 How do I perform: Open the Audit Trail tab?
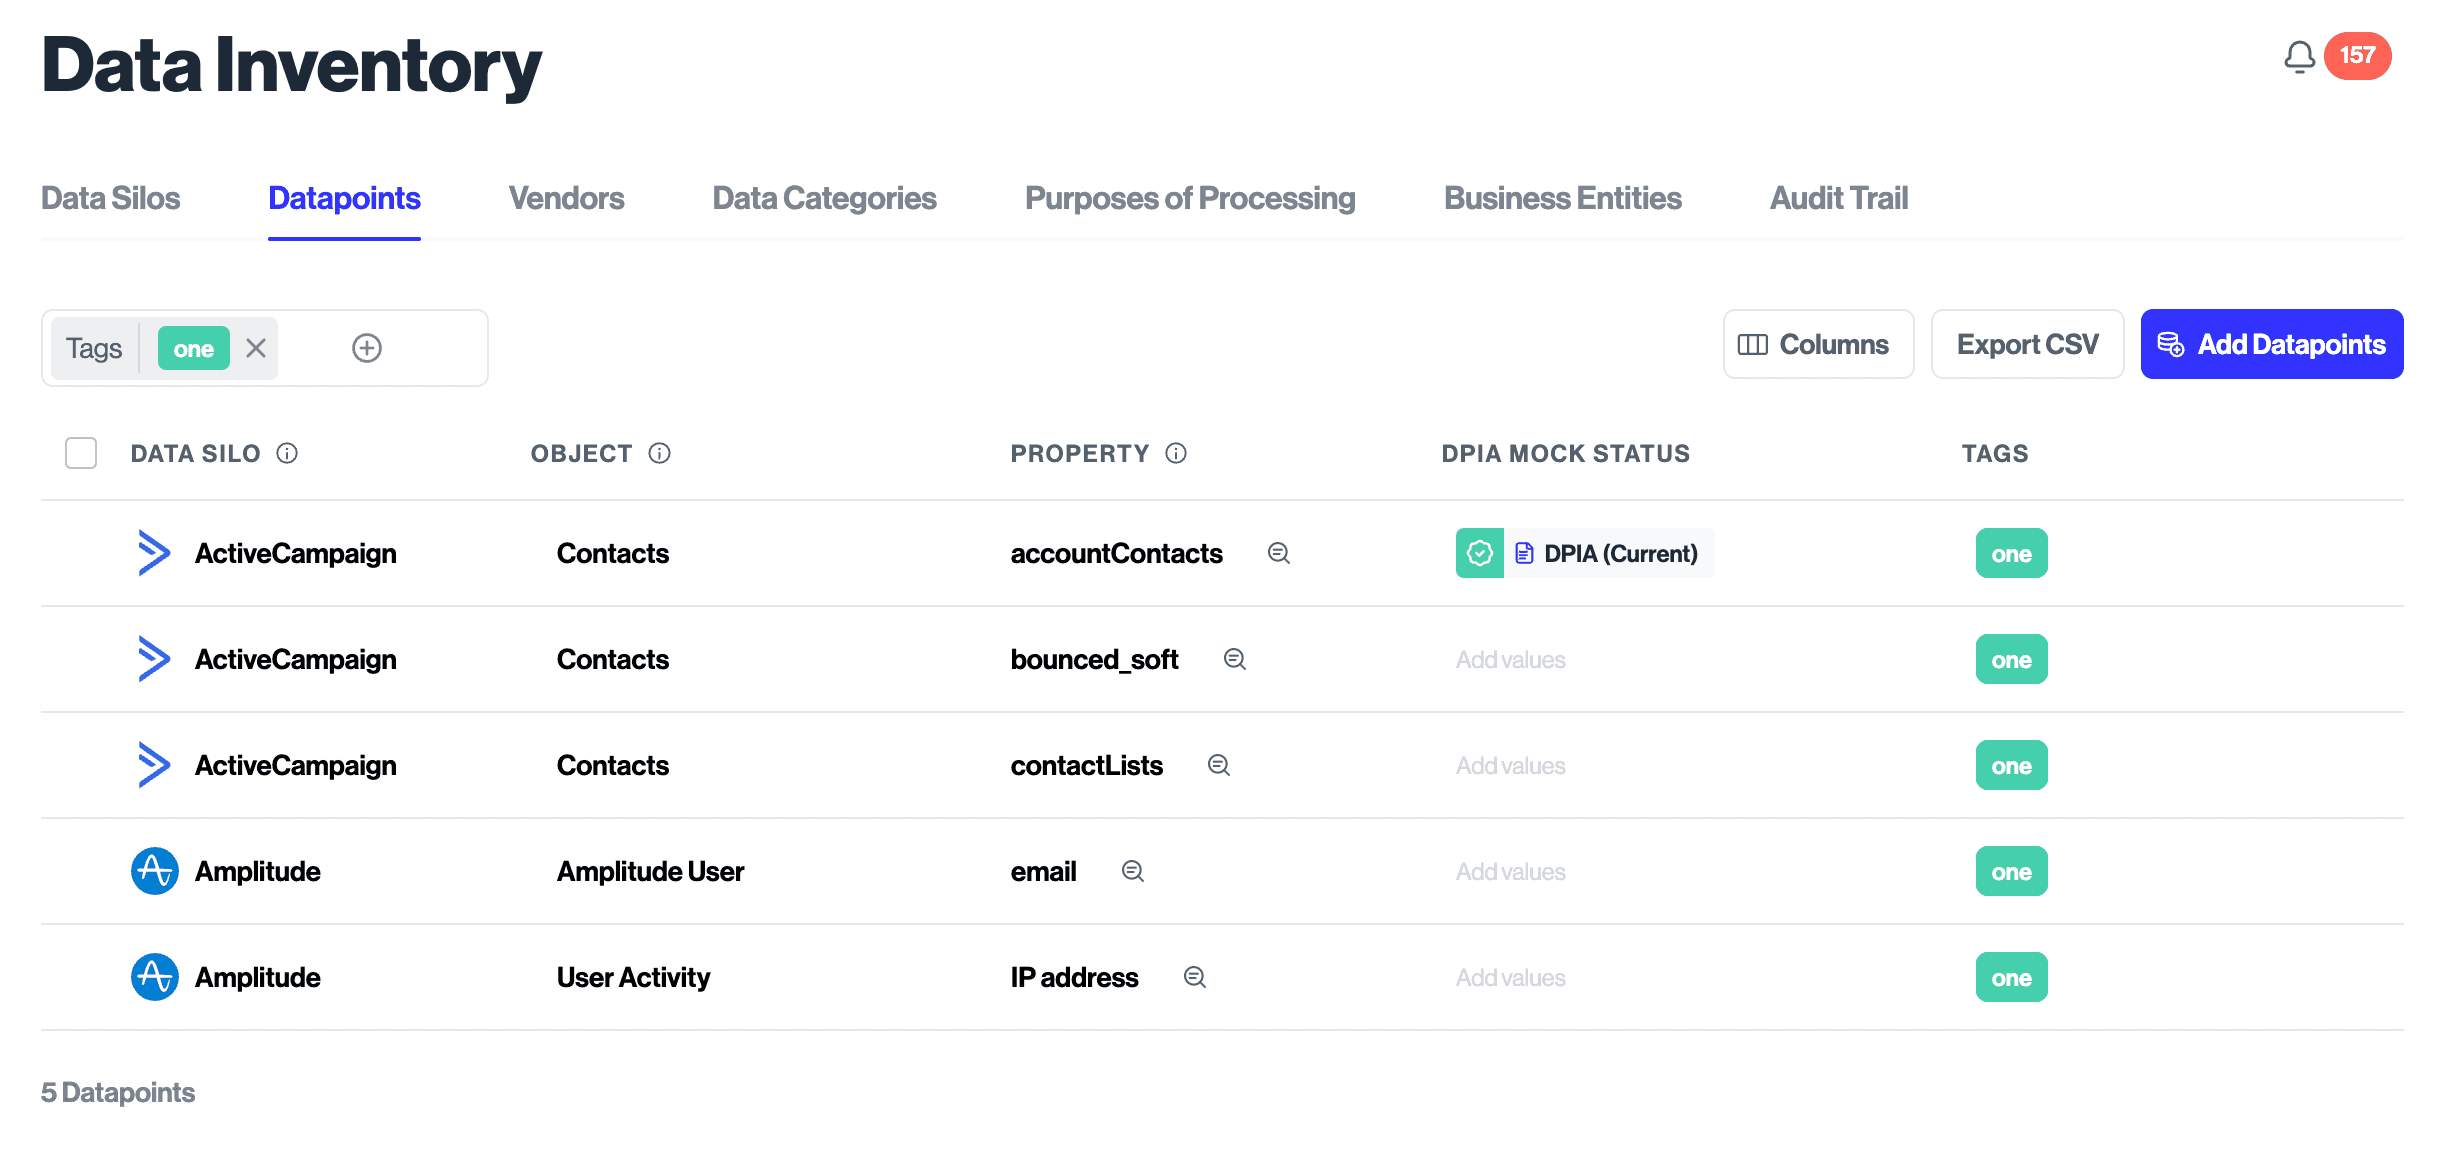(1838, 198)
